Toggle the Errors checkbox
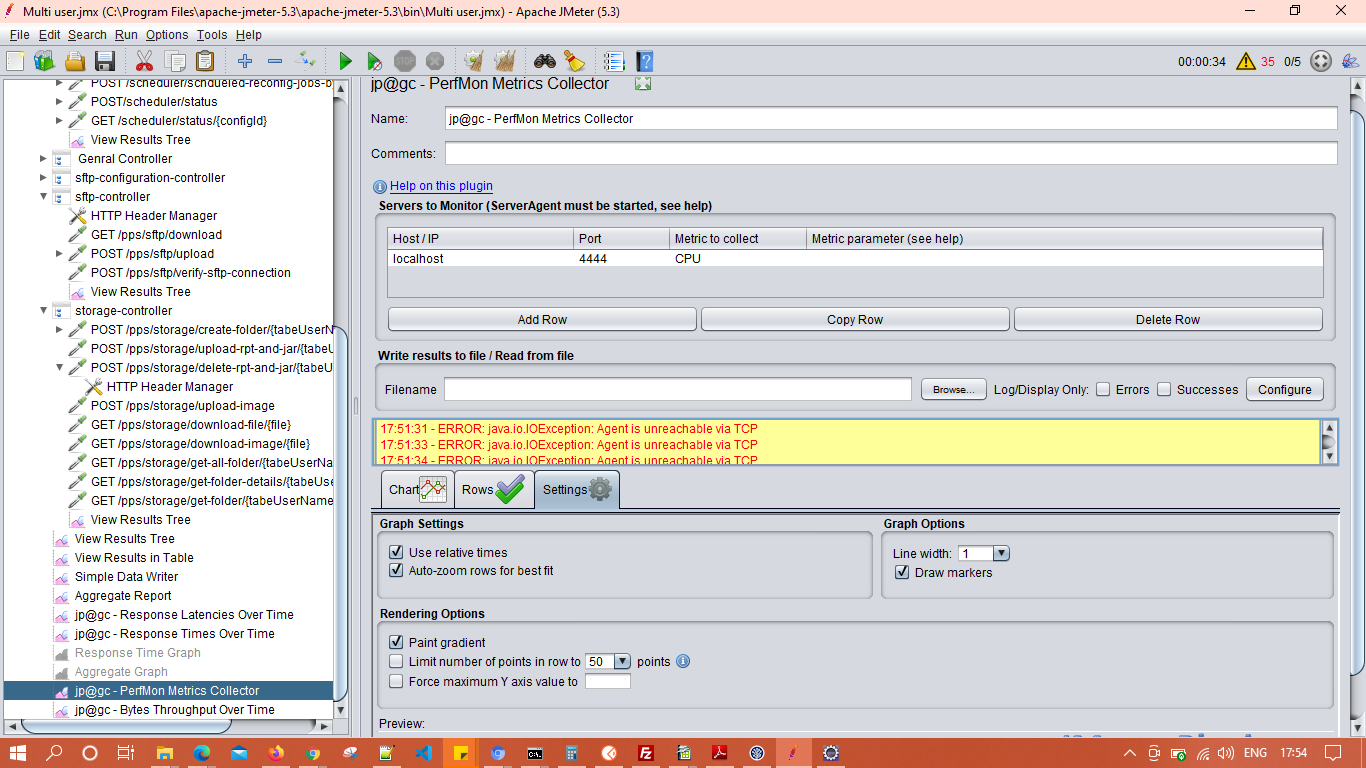This screenshot has height=768, width=1366. pos(1103,390)
